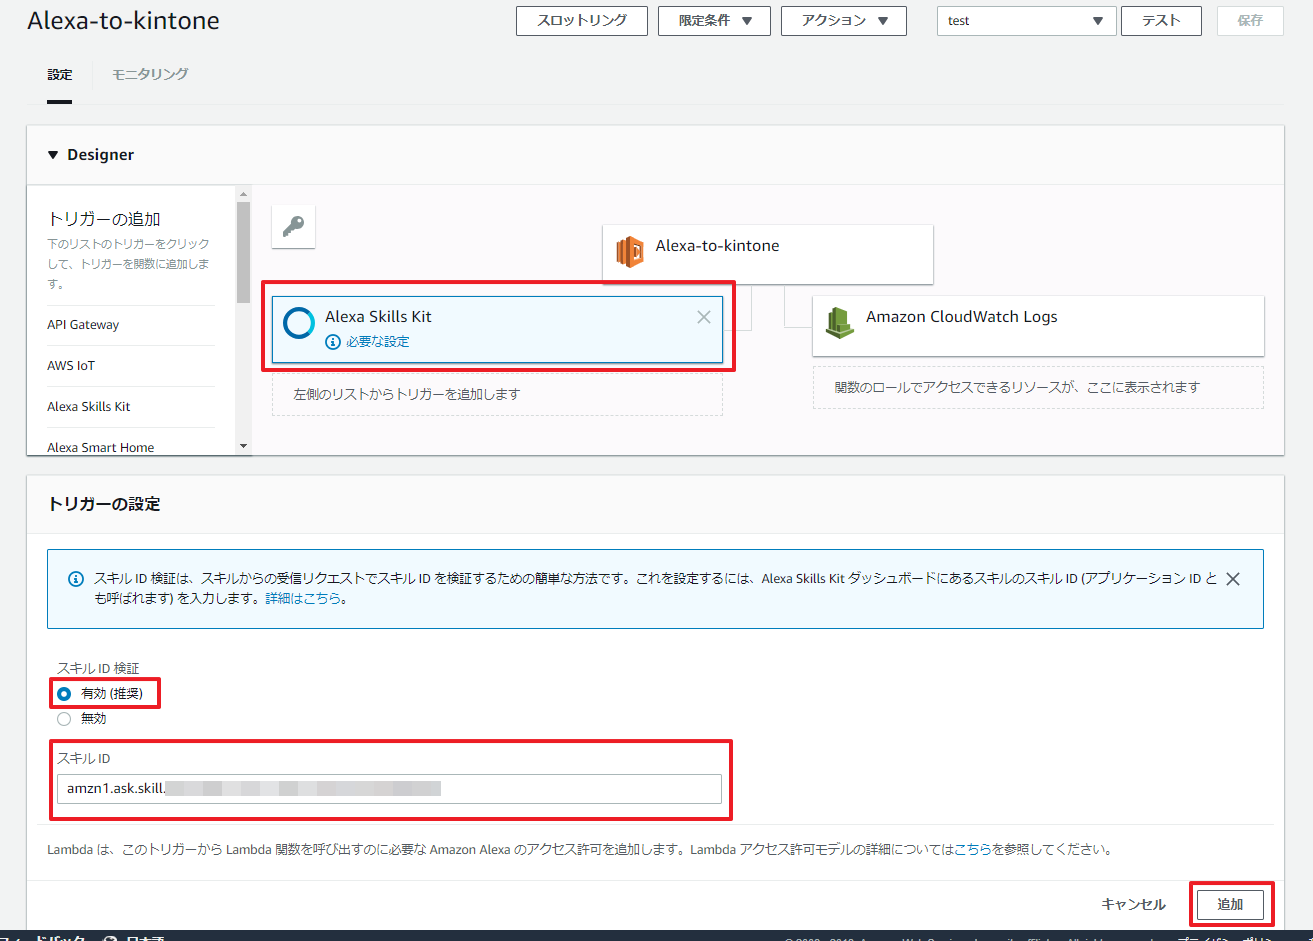Select 無効 radio button
Image resolution: width=1313 pixels, height=941 pixels.
pos(64,718)
